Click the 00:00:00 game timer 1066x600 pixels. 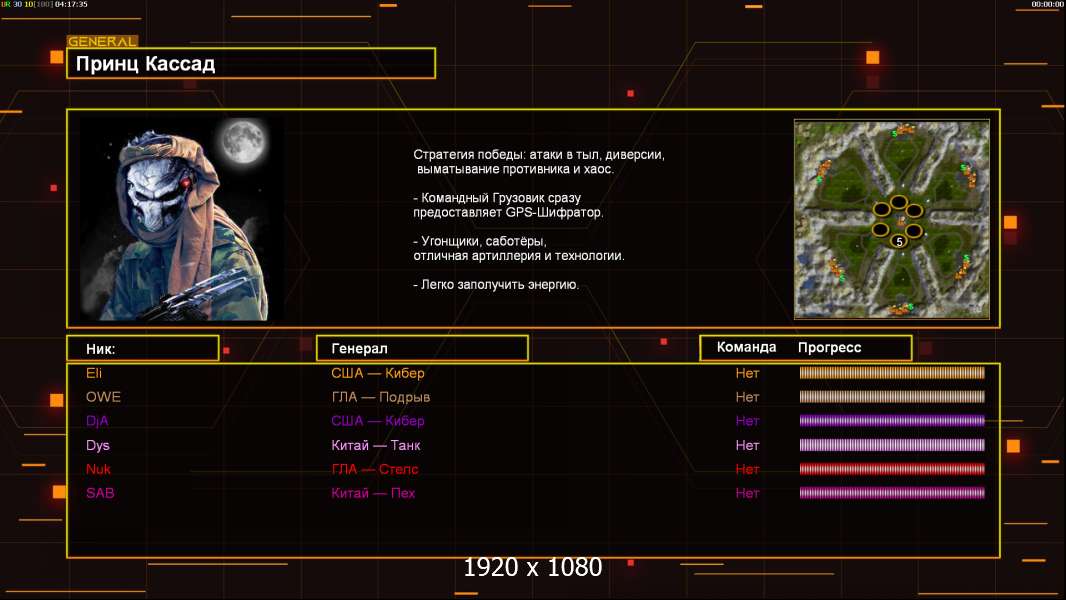point(1048,4)
